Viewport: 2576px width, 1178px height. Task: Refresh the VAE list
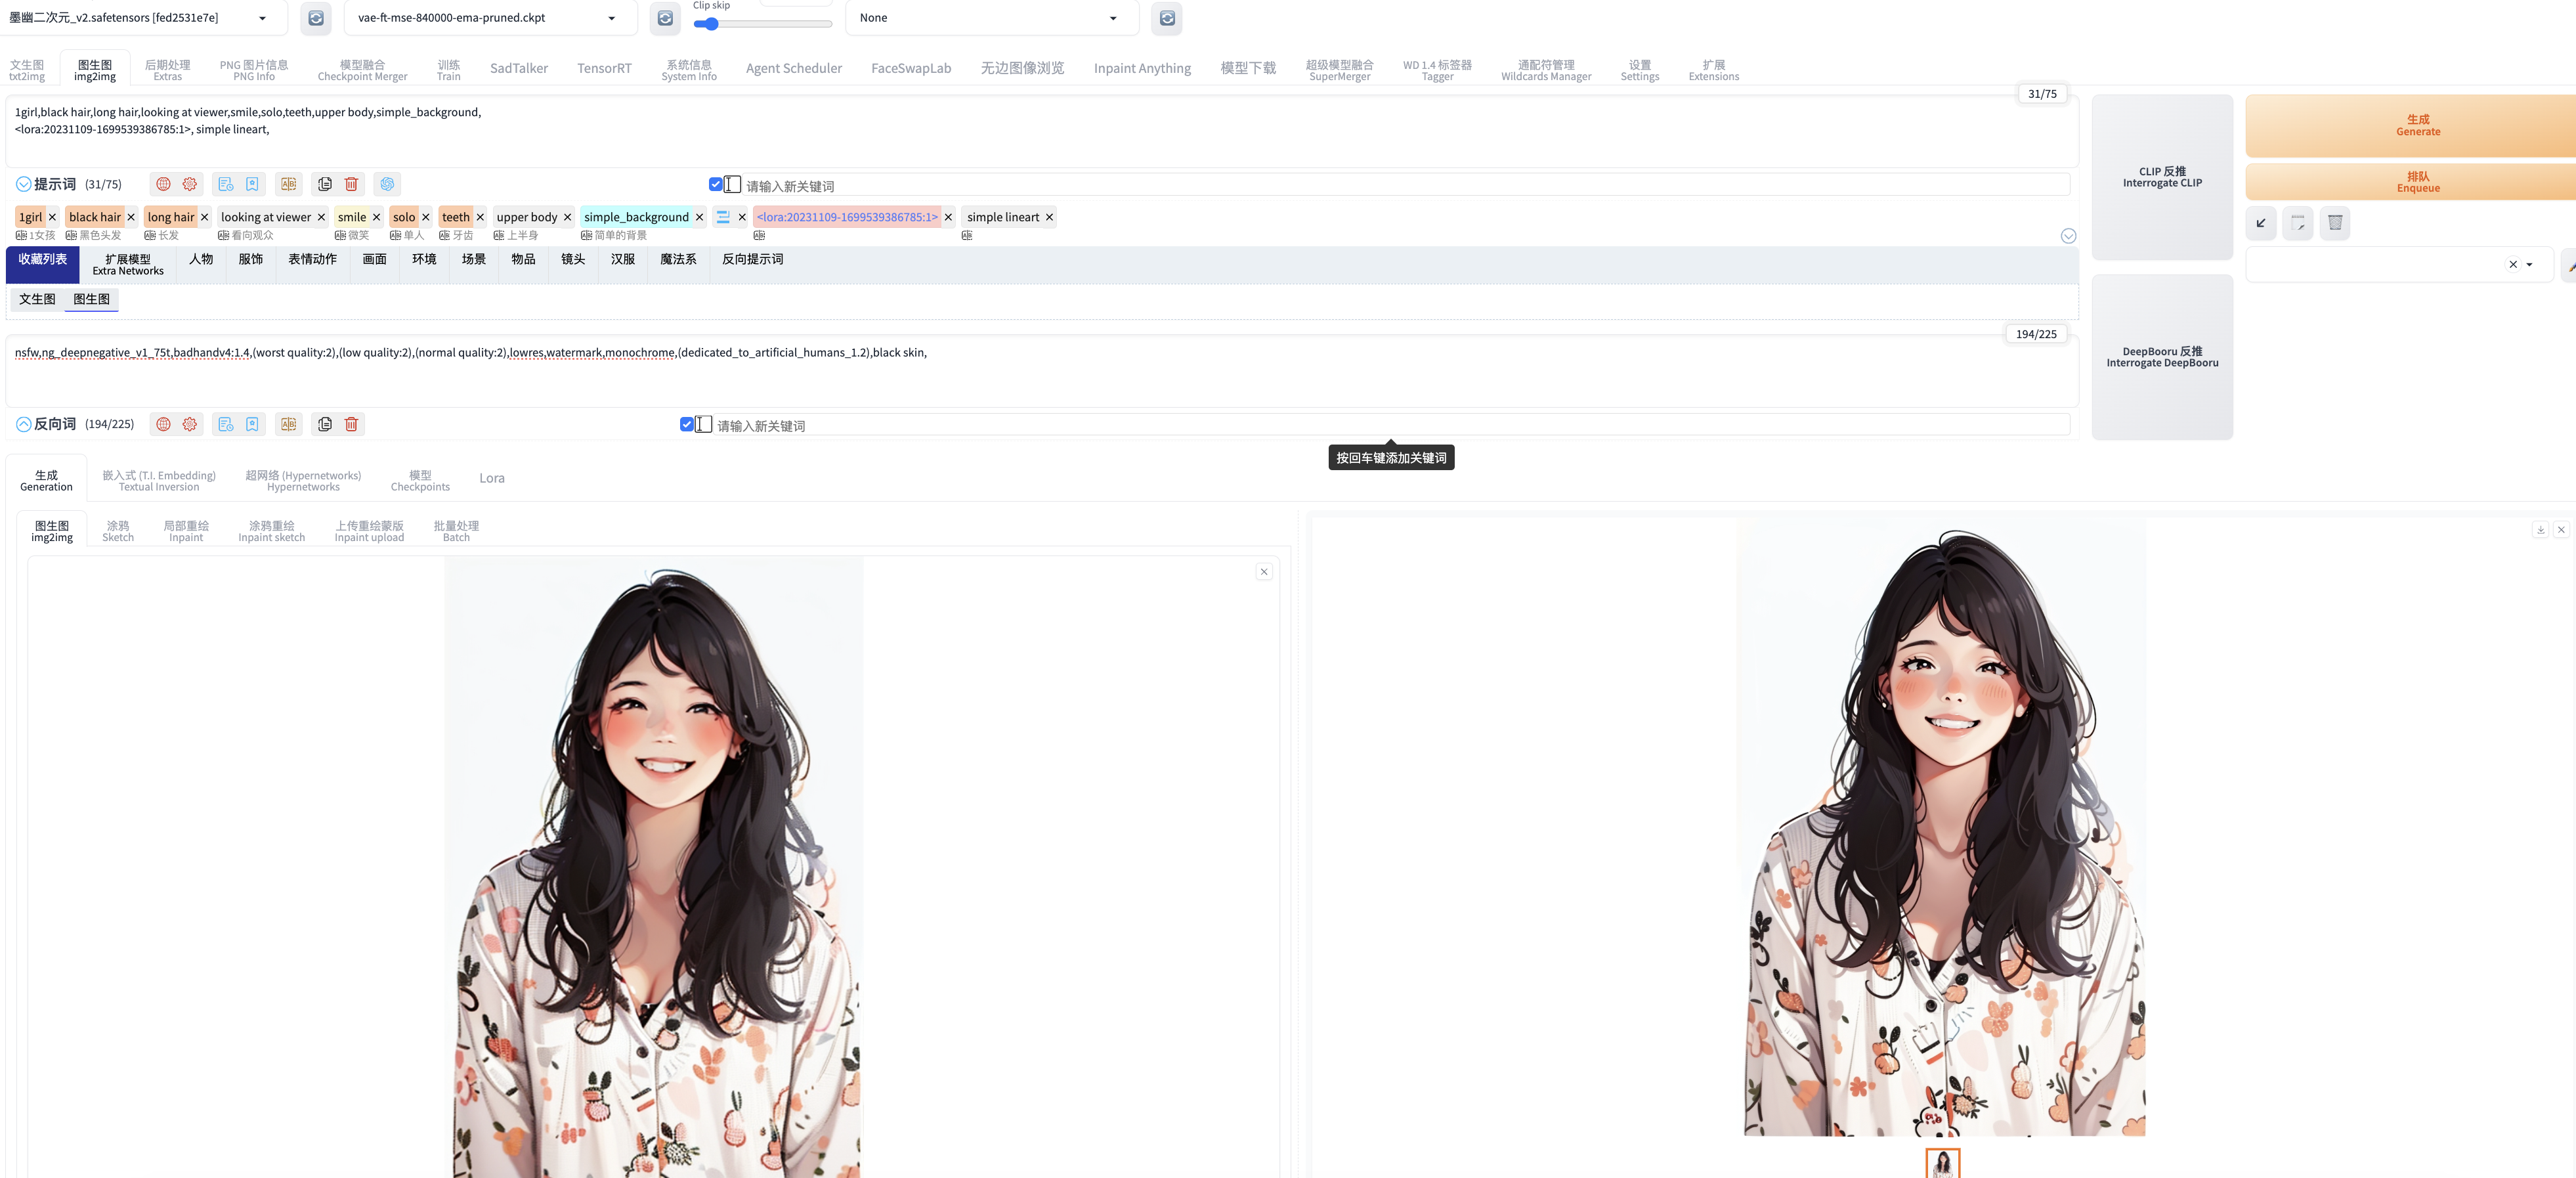(x=665, y=18)
